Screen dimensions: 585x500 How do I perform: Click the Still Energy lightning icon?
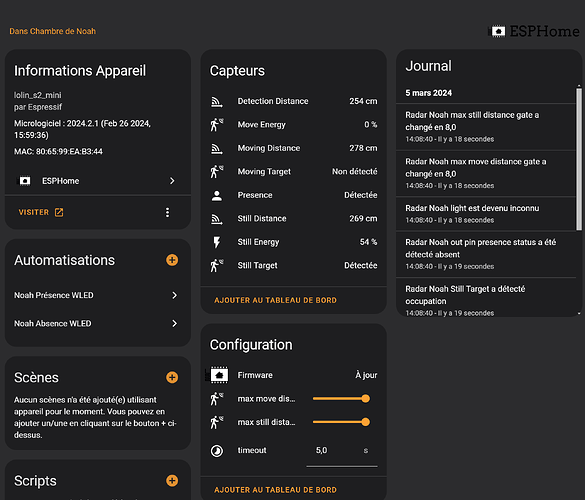[x=217, y=242]
